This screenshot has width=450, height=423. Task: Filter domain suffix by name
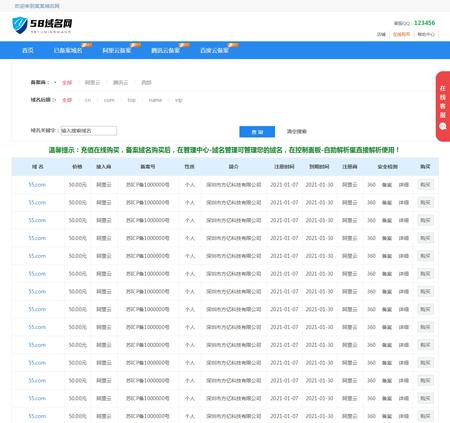(155, 100)
